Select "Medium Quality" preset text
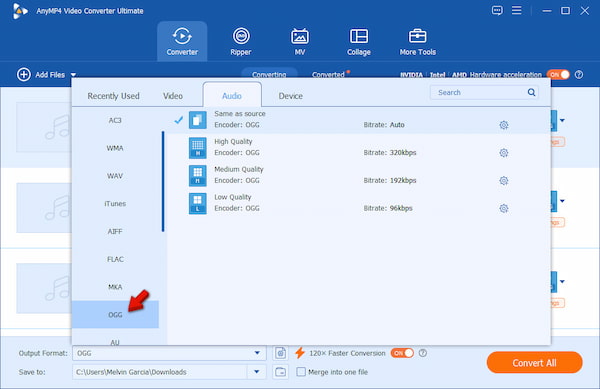Screen dimensions: 600x389 click(x=239, y=169)
